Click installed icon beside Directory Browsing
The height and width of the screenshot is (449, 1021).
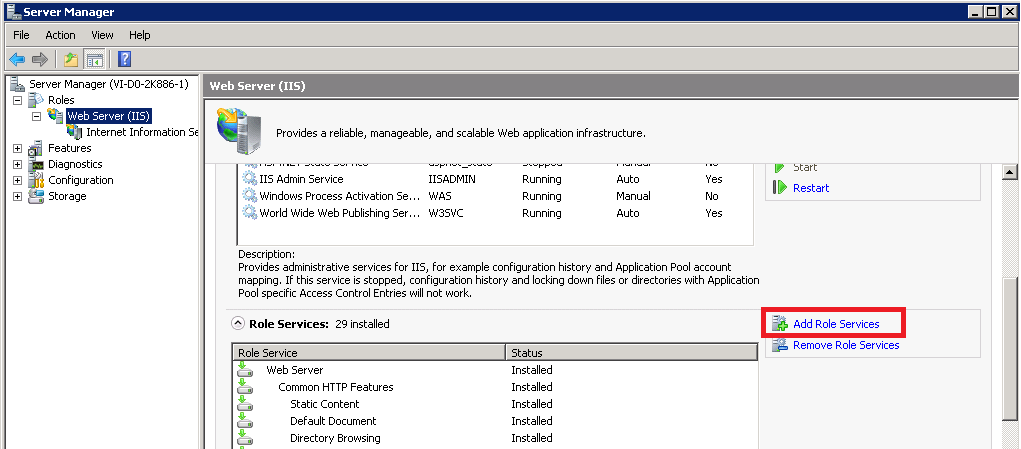(x=245, y=437)
